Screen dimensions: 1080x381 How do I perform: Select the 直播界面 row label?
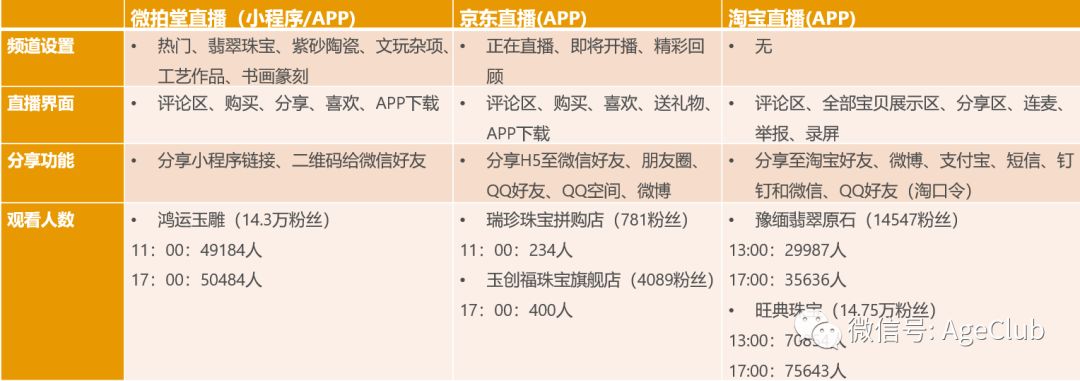(x=41, y=103)
